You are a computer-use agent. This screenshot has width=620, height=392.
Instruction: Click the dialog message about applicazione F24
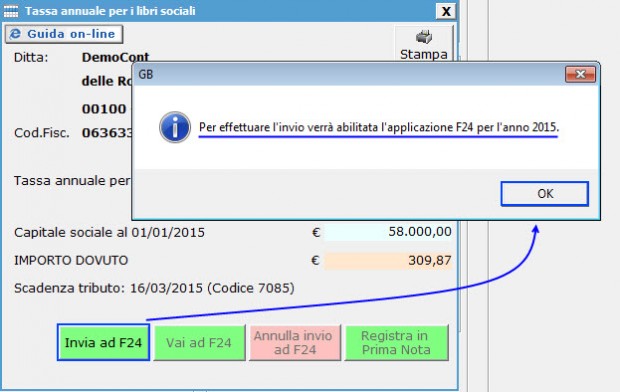click(x=379, y=127)
